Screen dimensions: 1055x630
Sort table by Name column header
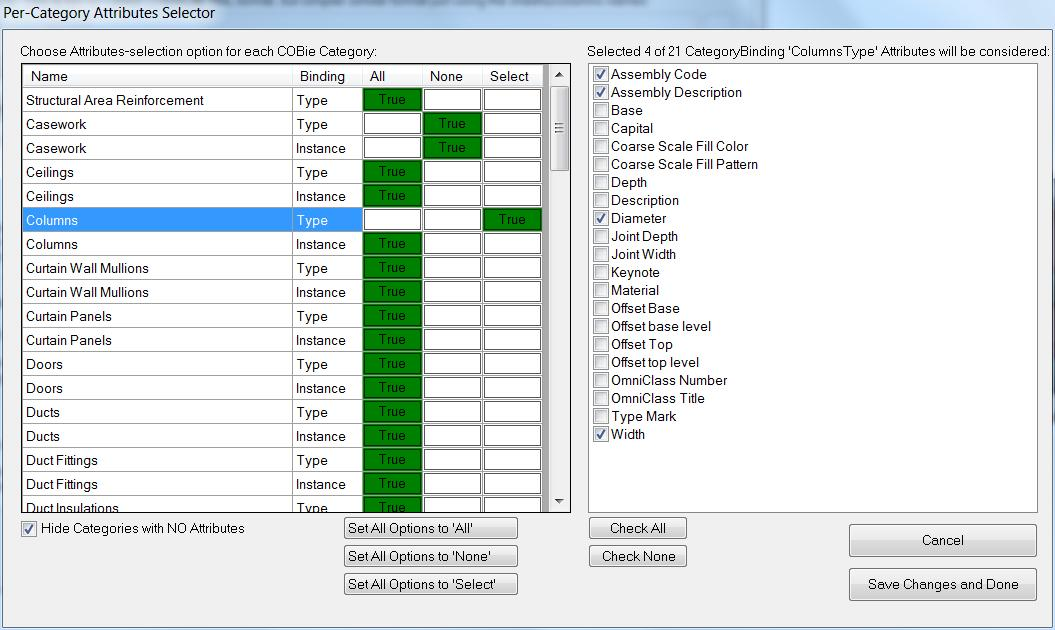(158, 76)
